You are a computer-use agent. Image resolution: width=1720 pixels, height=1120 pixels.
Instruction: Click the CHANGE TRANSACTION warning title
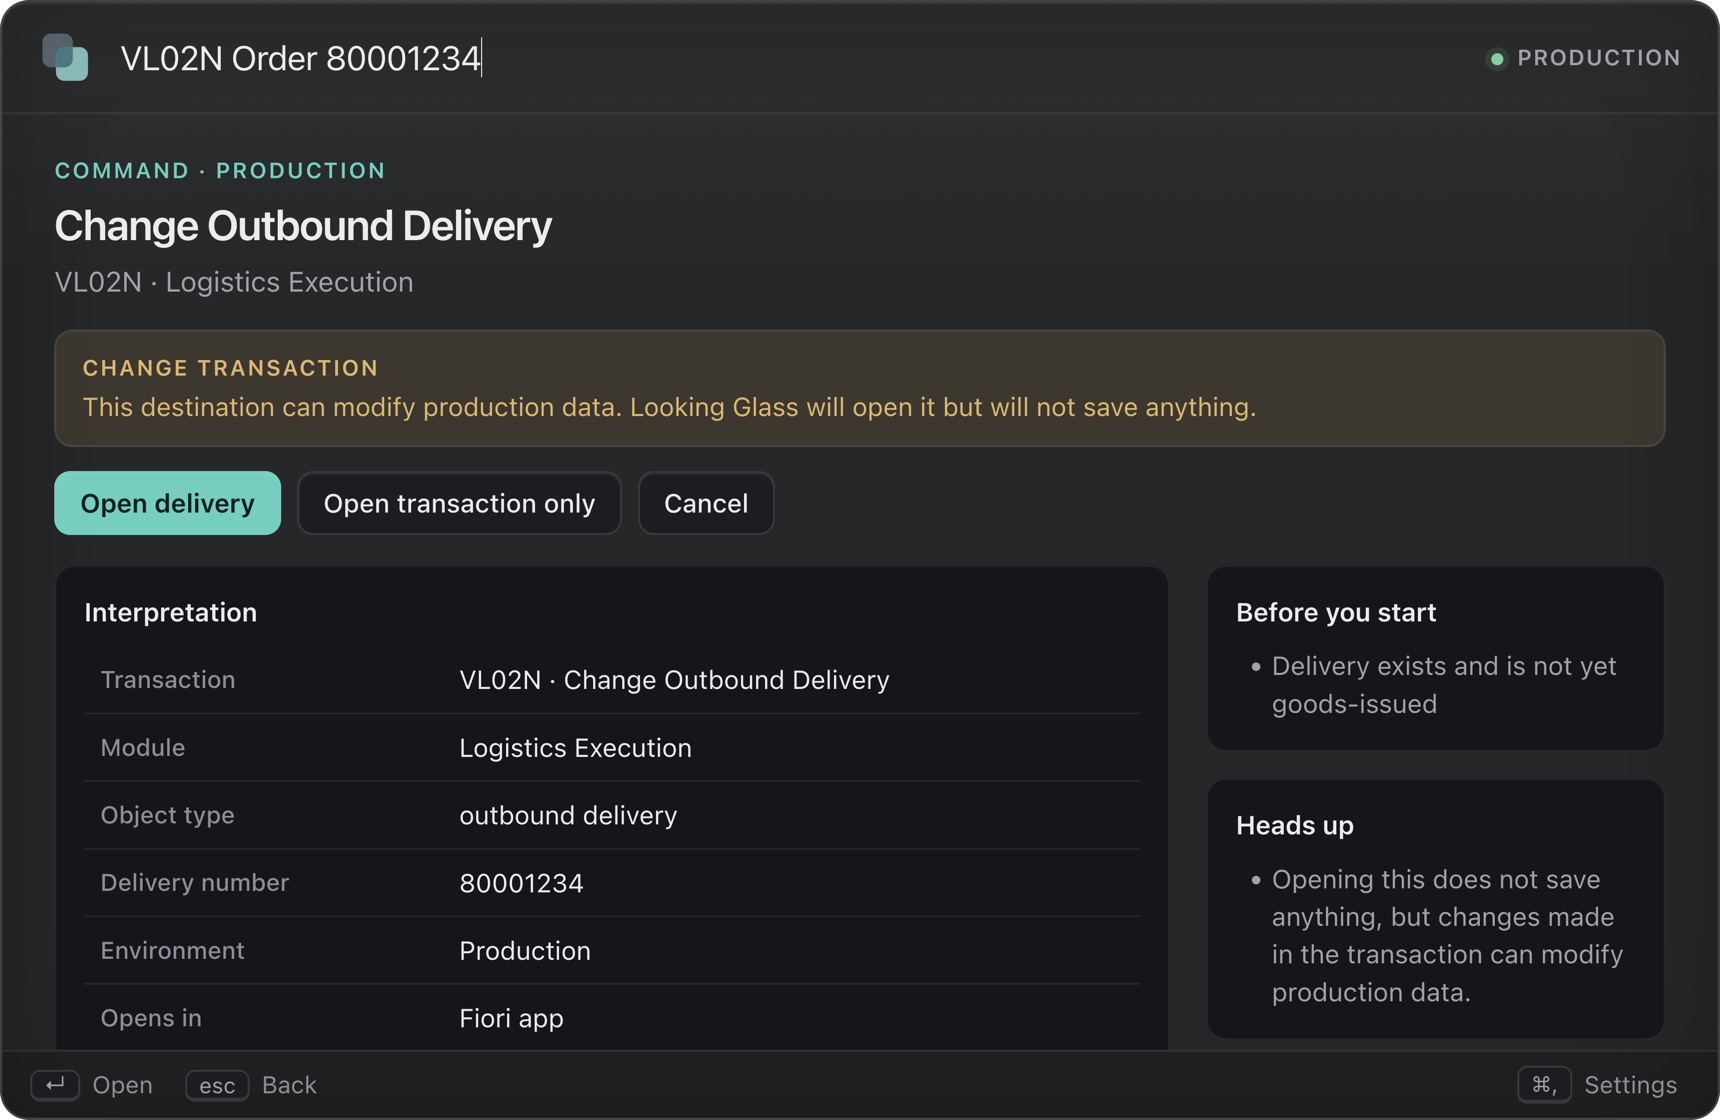tap(230, 368)
